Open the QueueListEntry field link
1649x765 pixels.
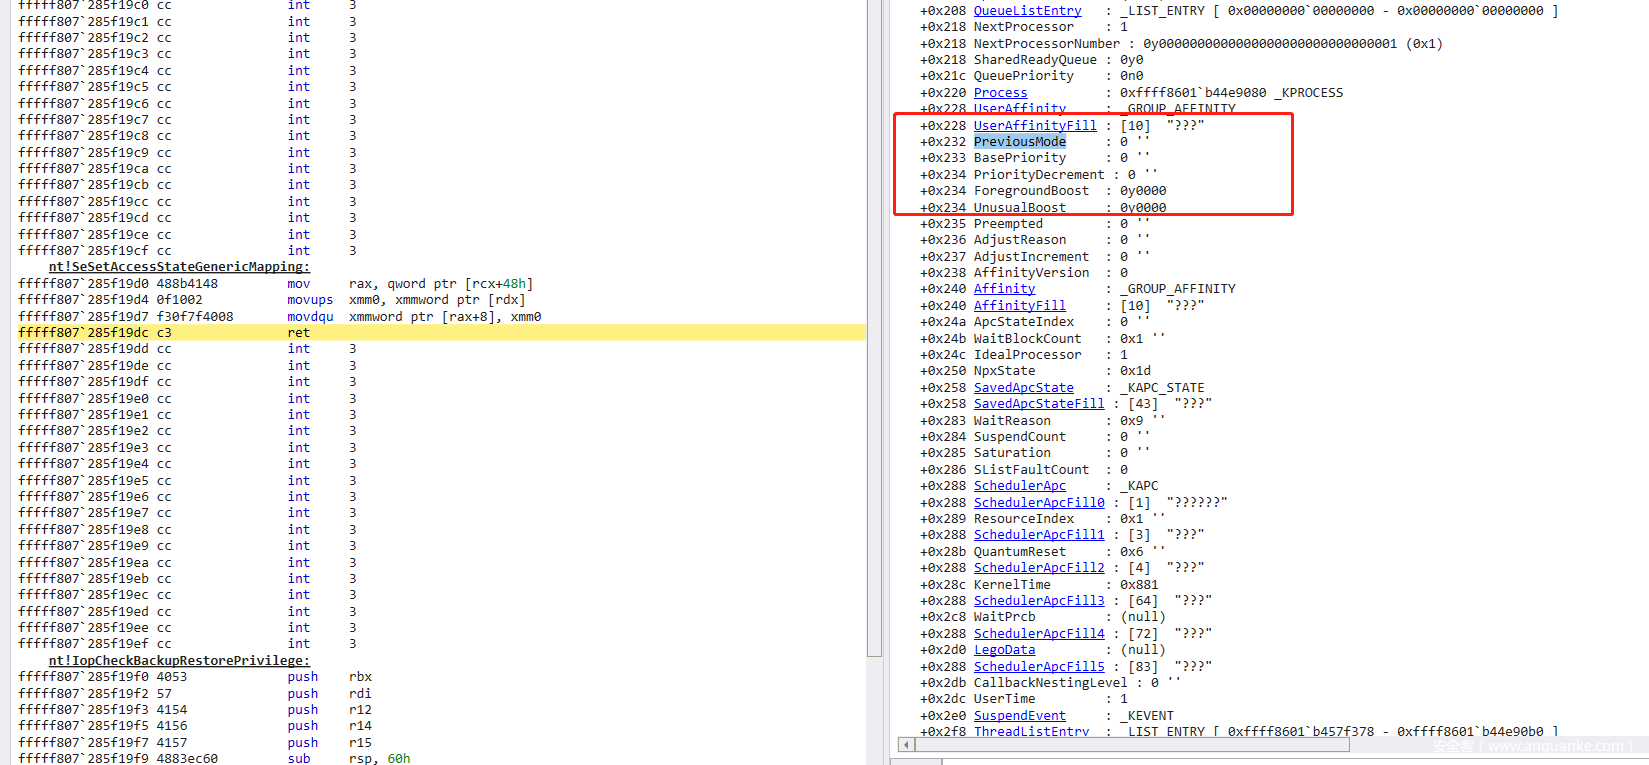1027,11
